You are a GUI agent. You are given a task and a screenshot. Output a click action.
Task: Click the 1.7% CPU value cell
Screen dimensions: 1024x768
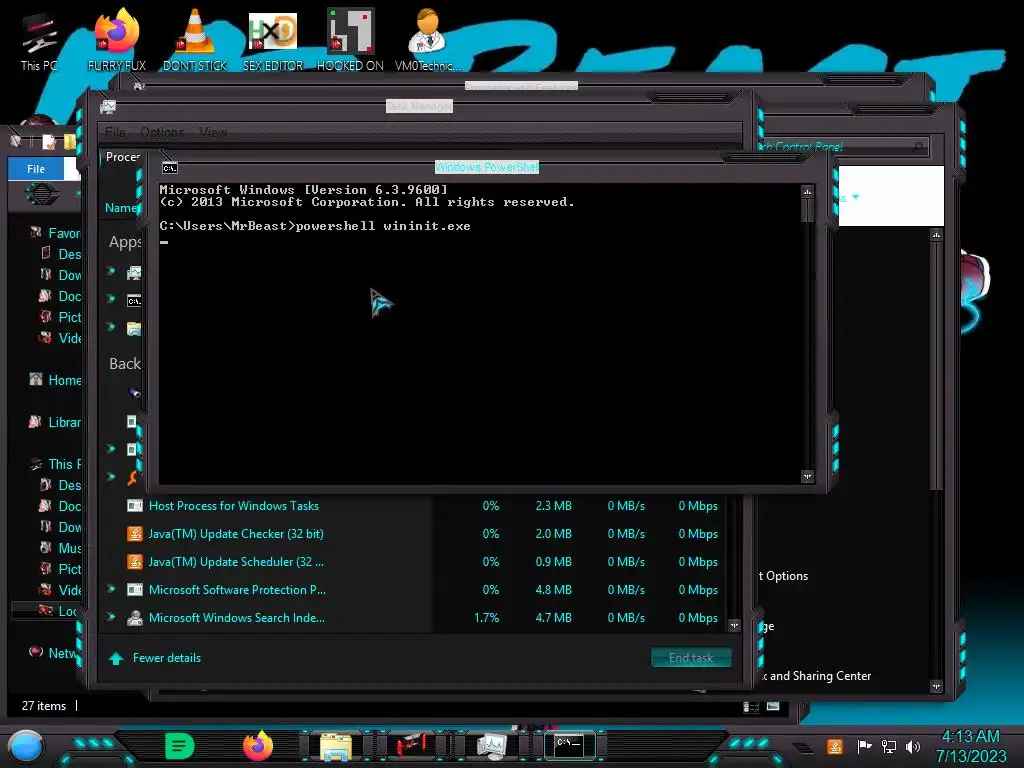(487, 618)
